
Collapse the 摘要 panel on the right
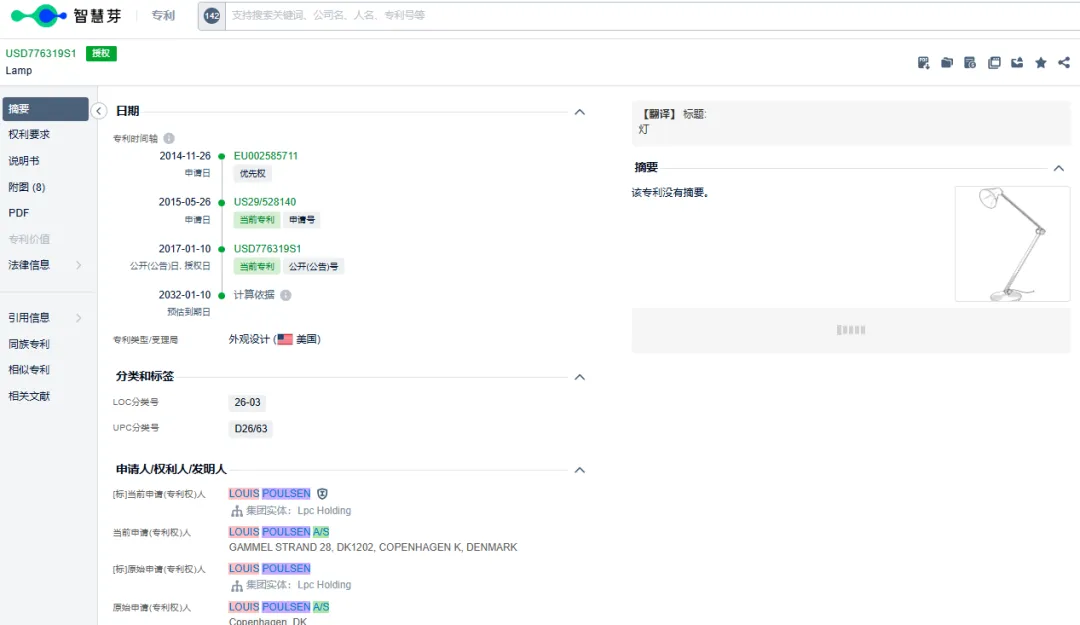(1059, 168)
